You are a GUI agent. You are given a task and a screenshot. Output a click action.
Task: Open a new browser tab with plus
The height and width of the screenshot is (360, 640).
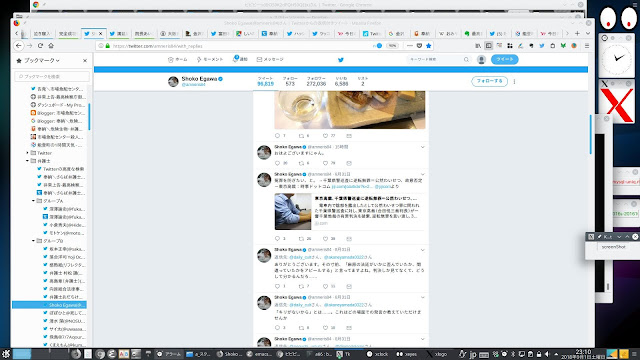(x=577, y=33)
